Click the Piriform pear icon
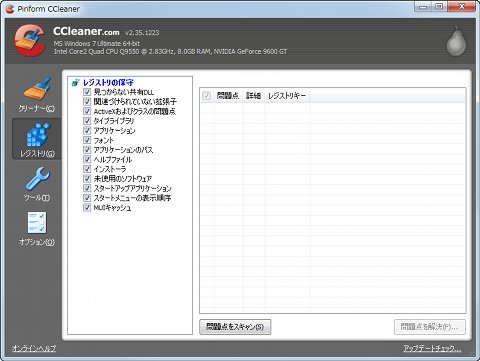Viewport: 480px width, 361px height. click(456, 42)
